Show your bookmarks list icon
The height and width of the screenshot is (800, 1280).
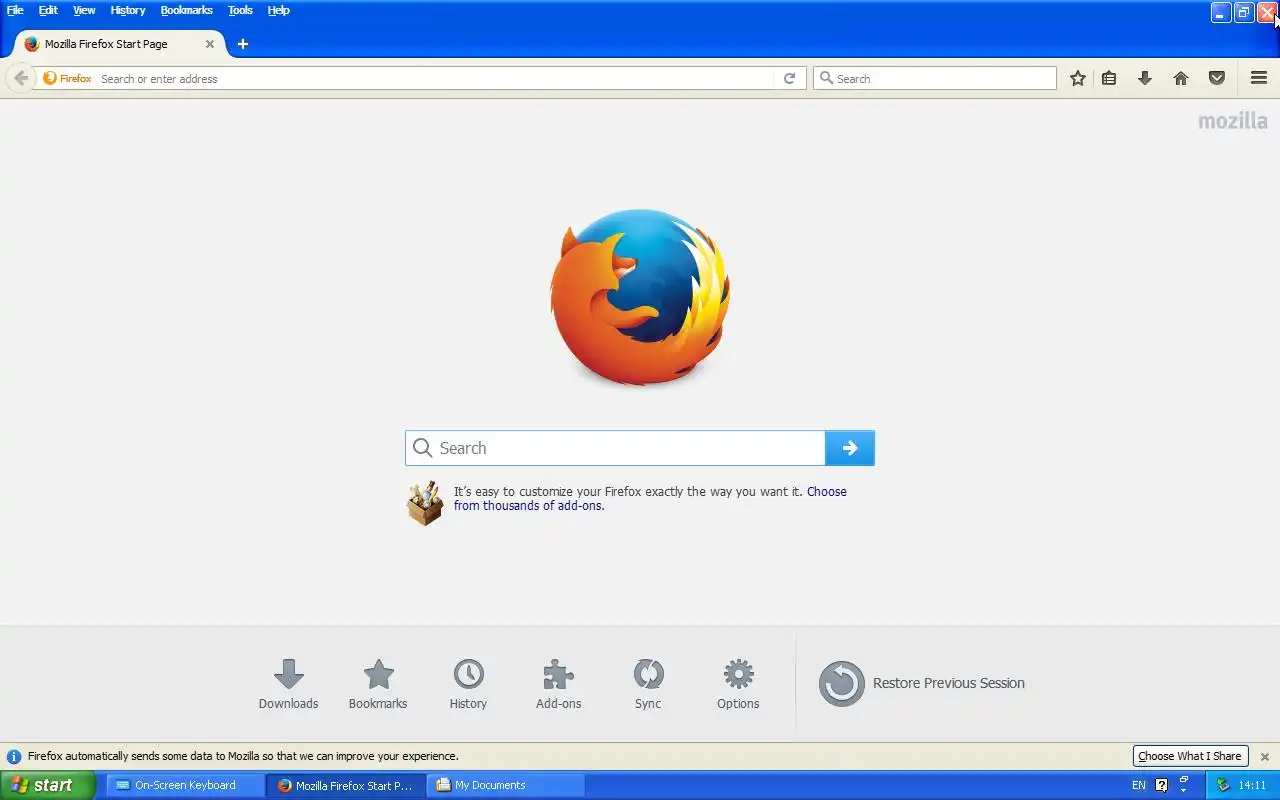(x=1109, y=78)
